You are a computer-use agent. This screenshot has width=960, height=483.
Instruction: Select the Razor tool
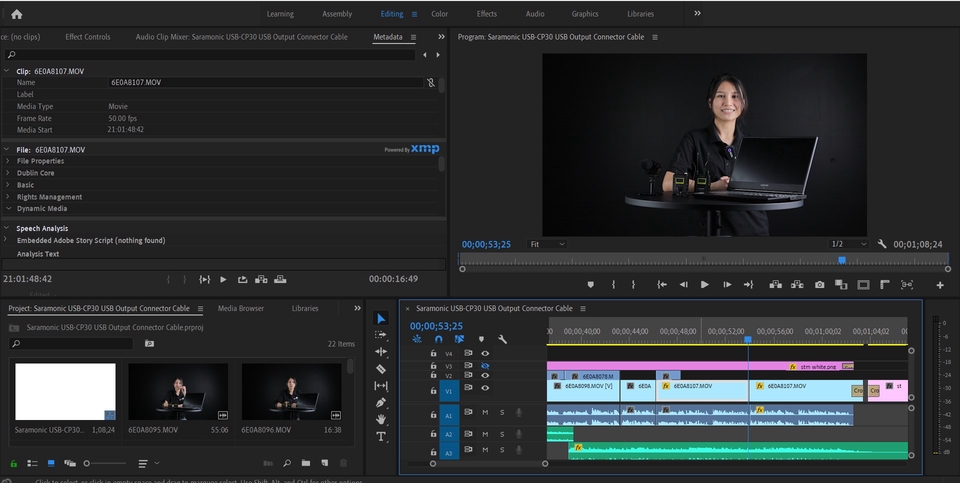tap(381, 369)
